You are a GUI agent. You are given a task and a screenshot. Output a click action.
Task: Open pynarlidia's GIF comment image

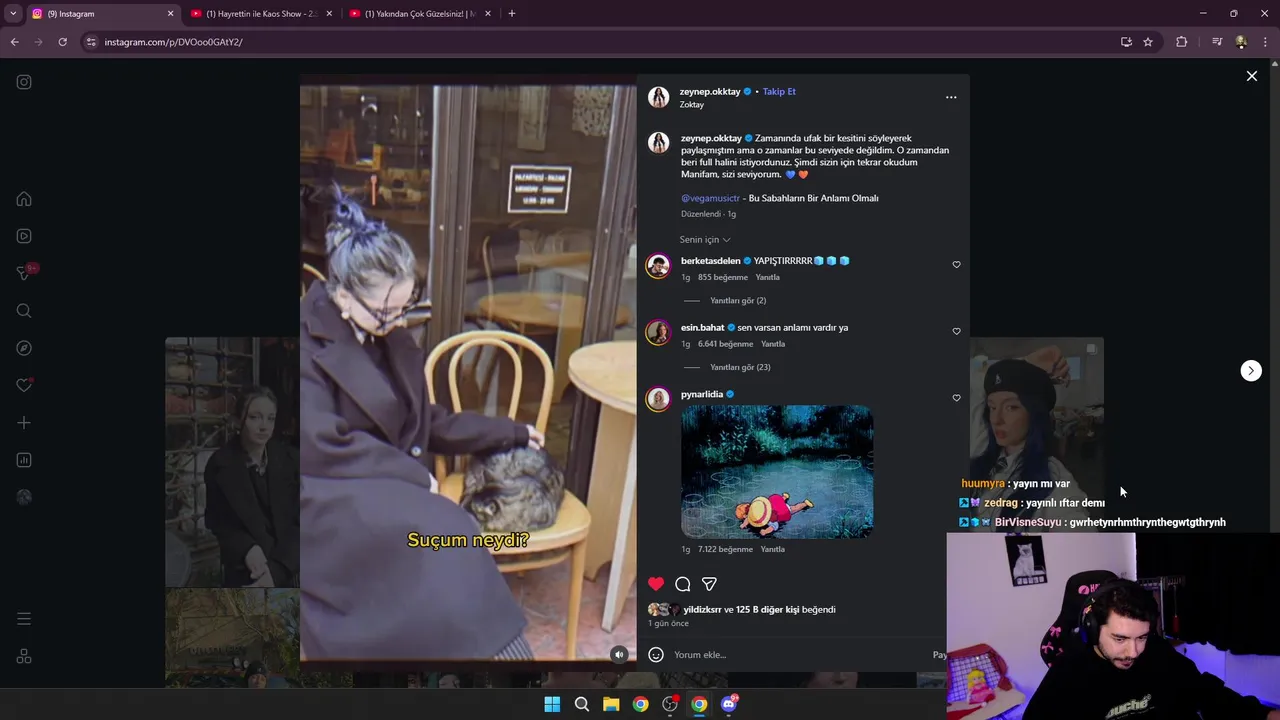click(x=777, y=471)
